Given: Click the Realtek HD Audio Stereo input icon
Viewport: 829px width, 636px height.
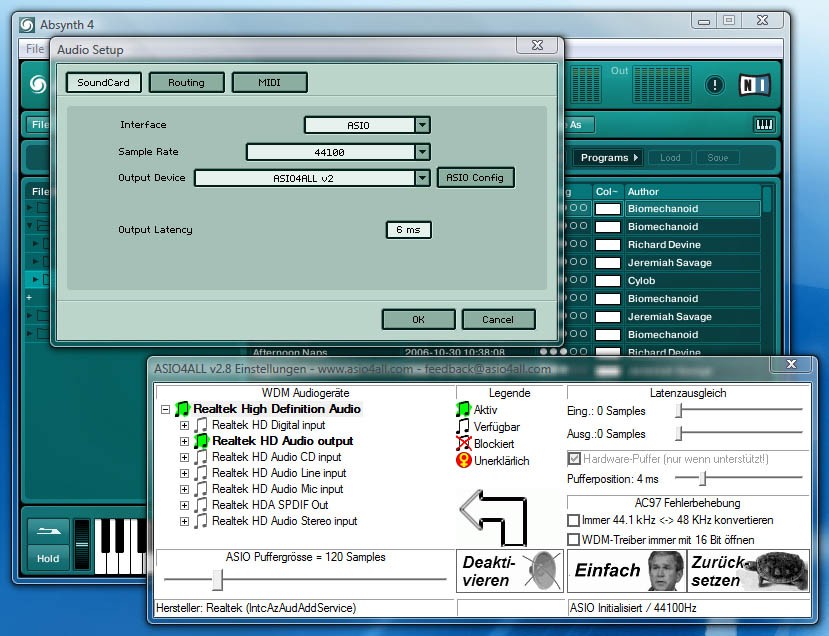Looking at the screenshot, I should (x=201, y=521).
